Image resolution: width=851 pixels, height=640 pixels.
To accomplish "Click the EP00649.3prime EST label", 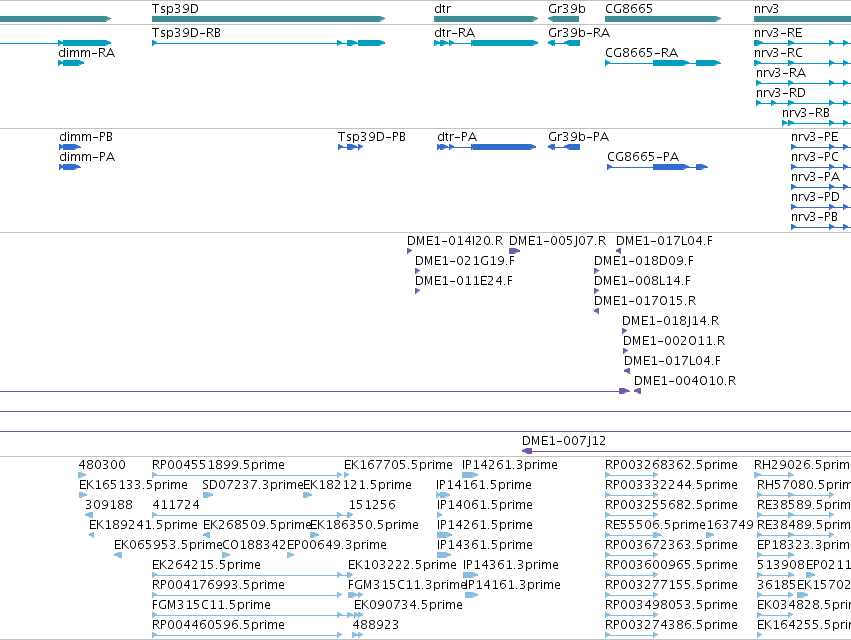I will pos(336,546).
